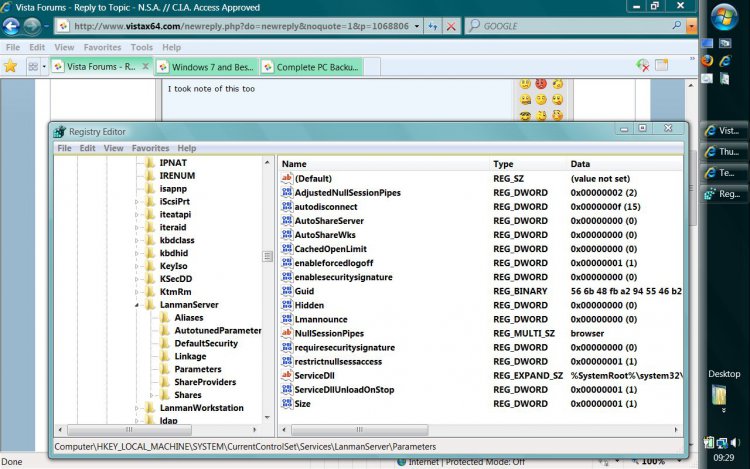The width and height of the screenshot is (750, 469).
Task: Open the Registry Editor Help menu
Action: click(187, 148)
